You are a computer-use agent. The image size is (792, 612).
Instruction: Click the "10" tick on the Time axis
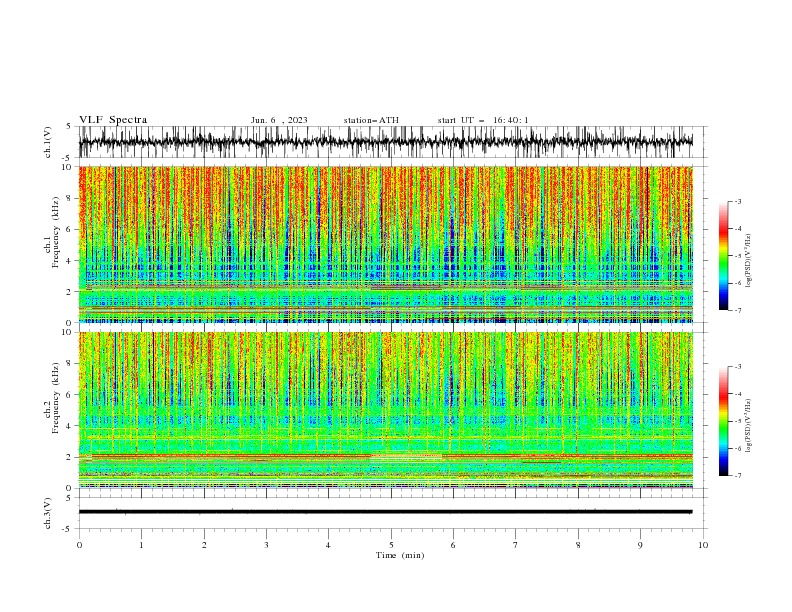coord(703,545)
